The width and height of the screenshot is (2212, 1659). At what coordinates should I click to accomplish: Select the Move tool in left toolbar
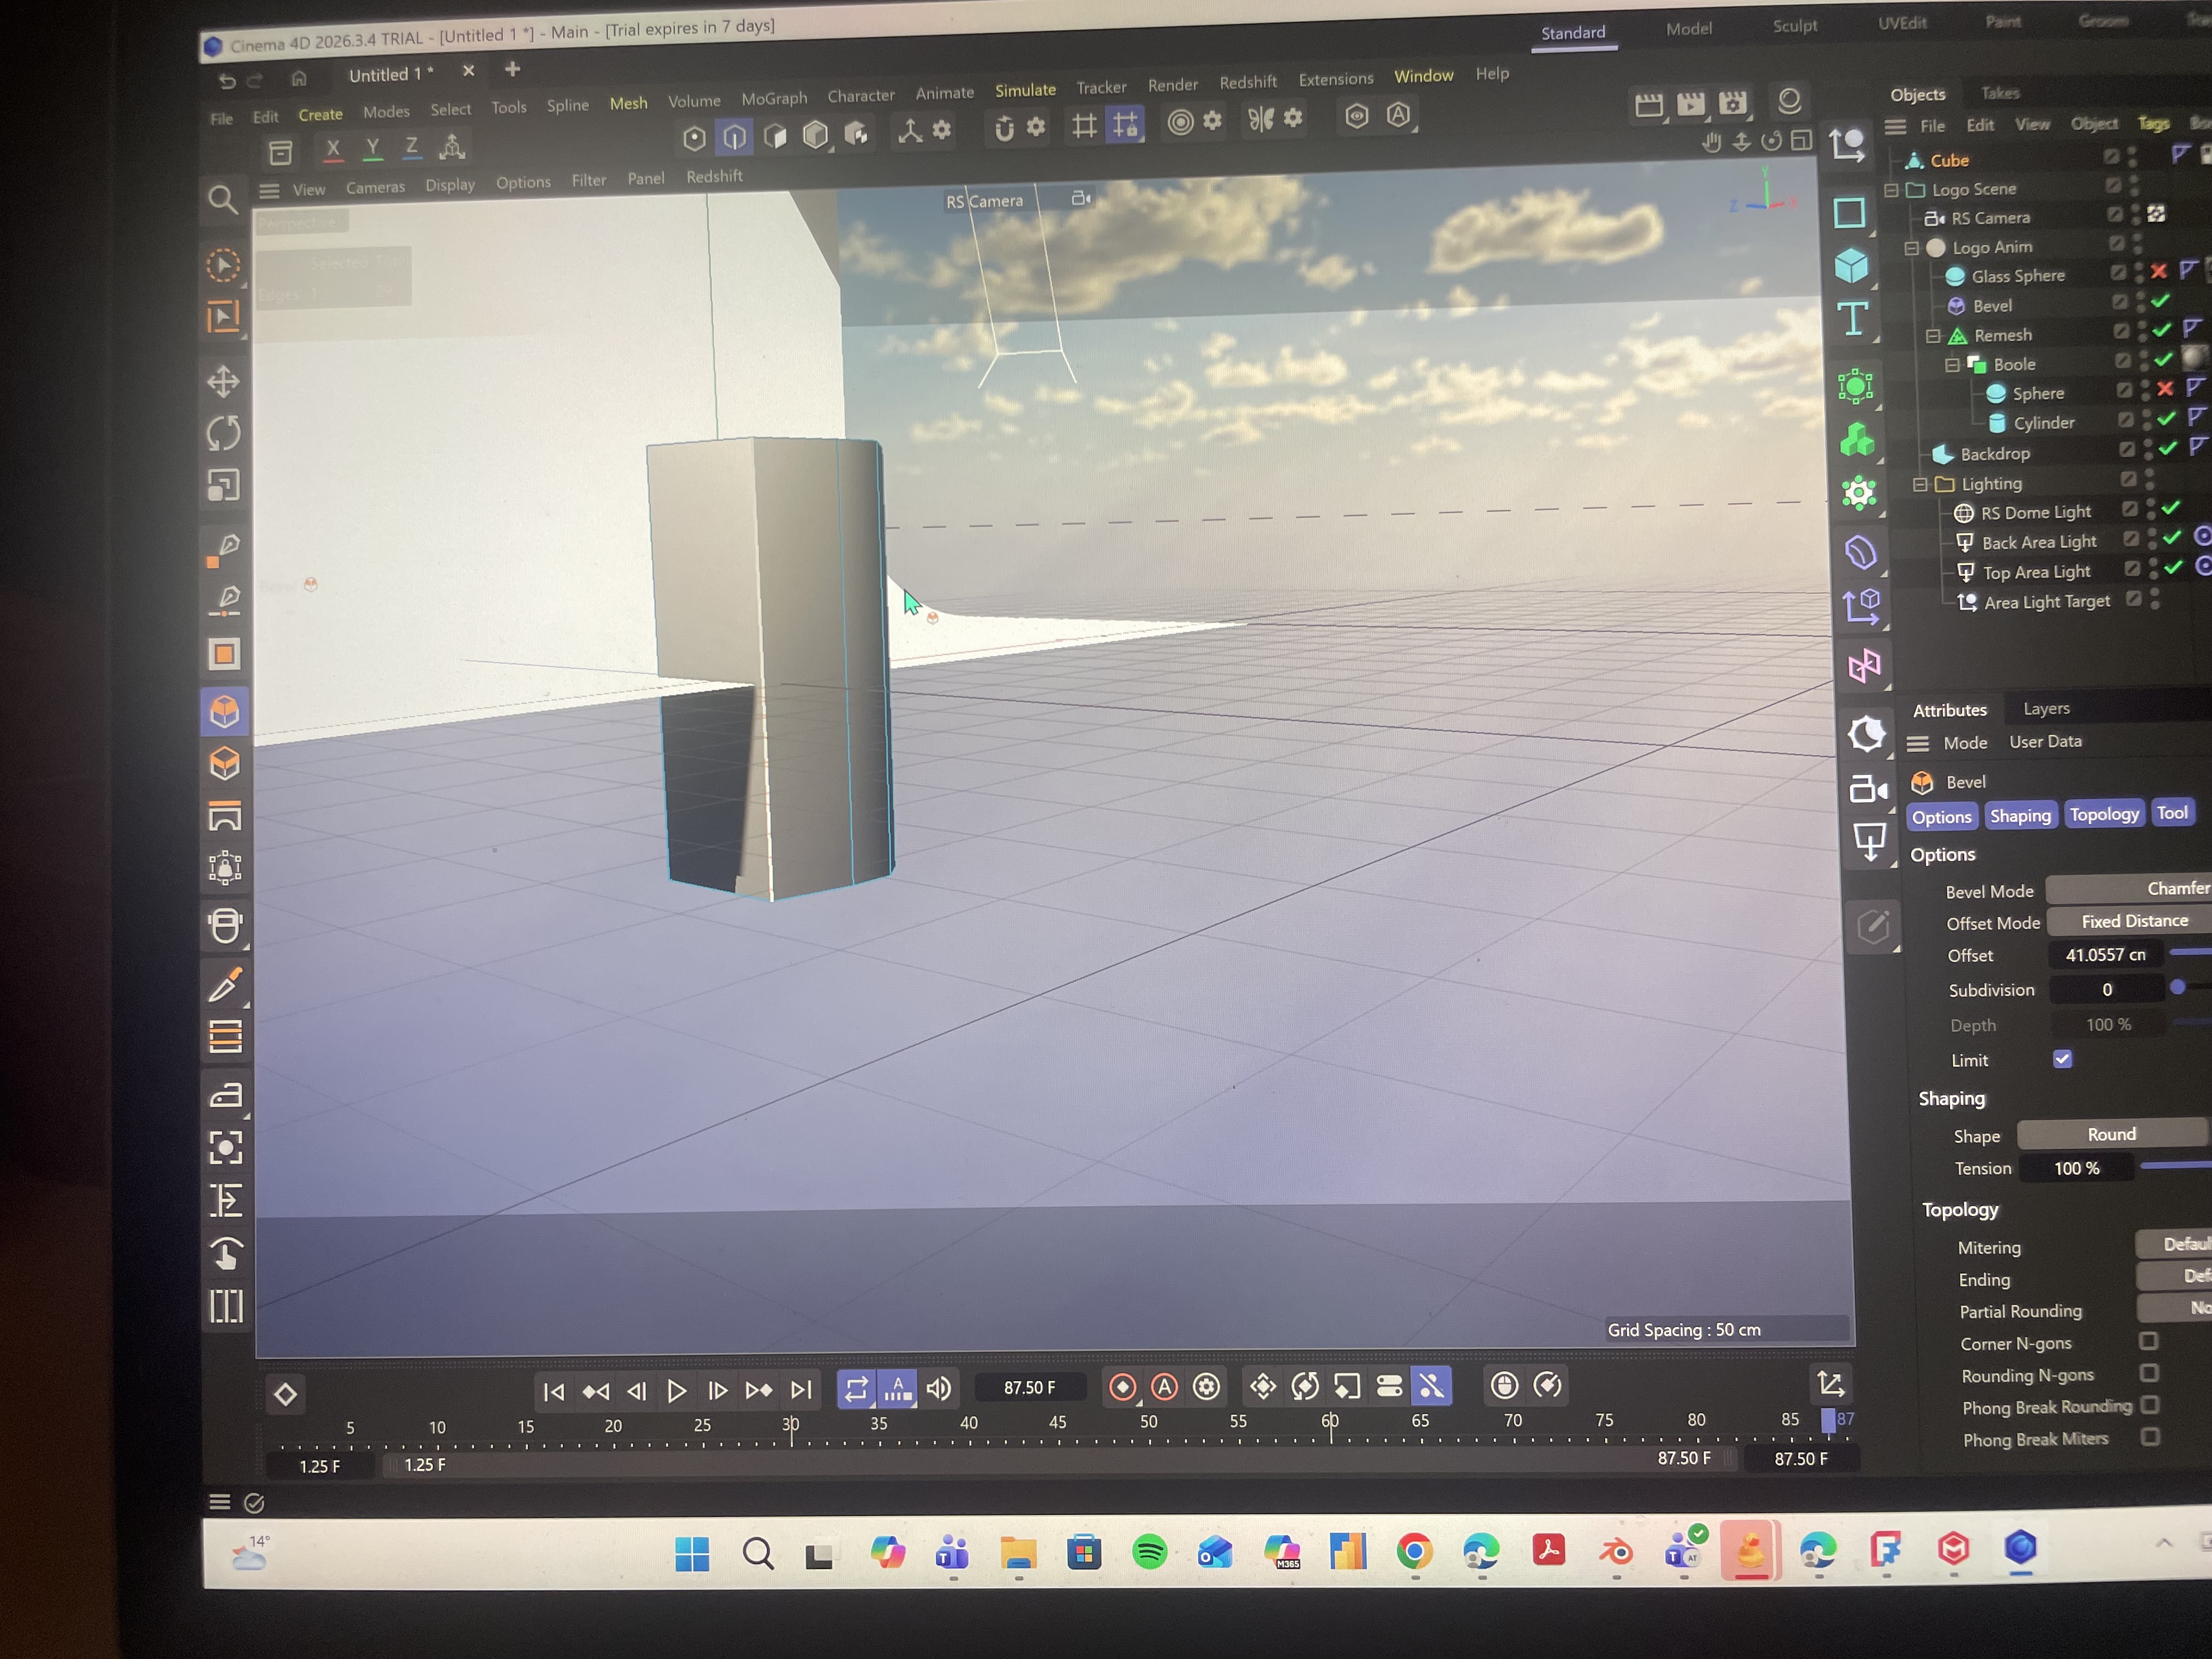(223, 381)
